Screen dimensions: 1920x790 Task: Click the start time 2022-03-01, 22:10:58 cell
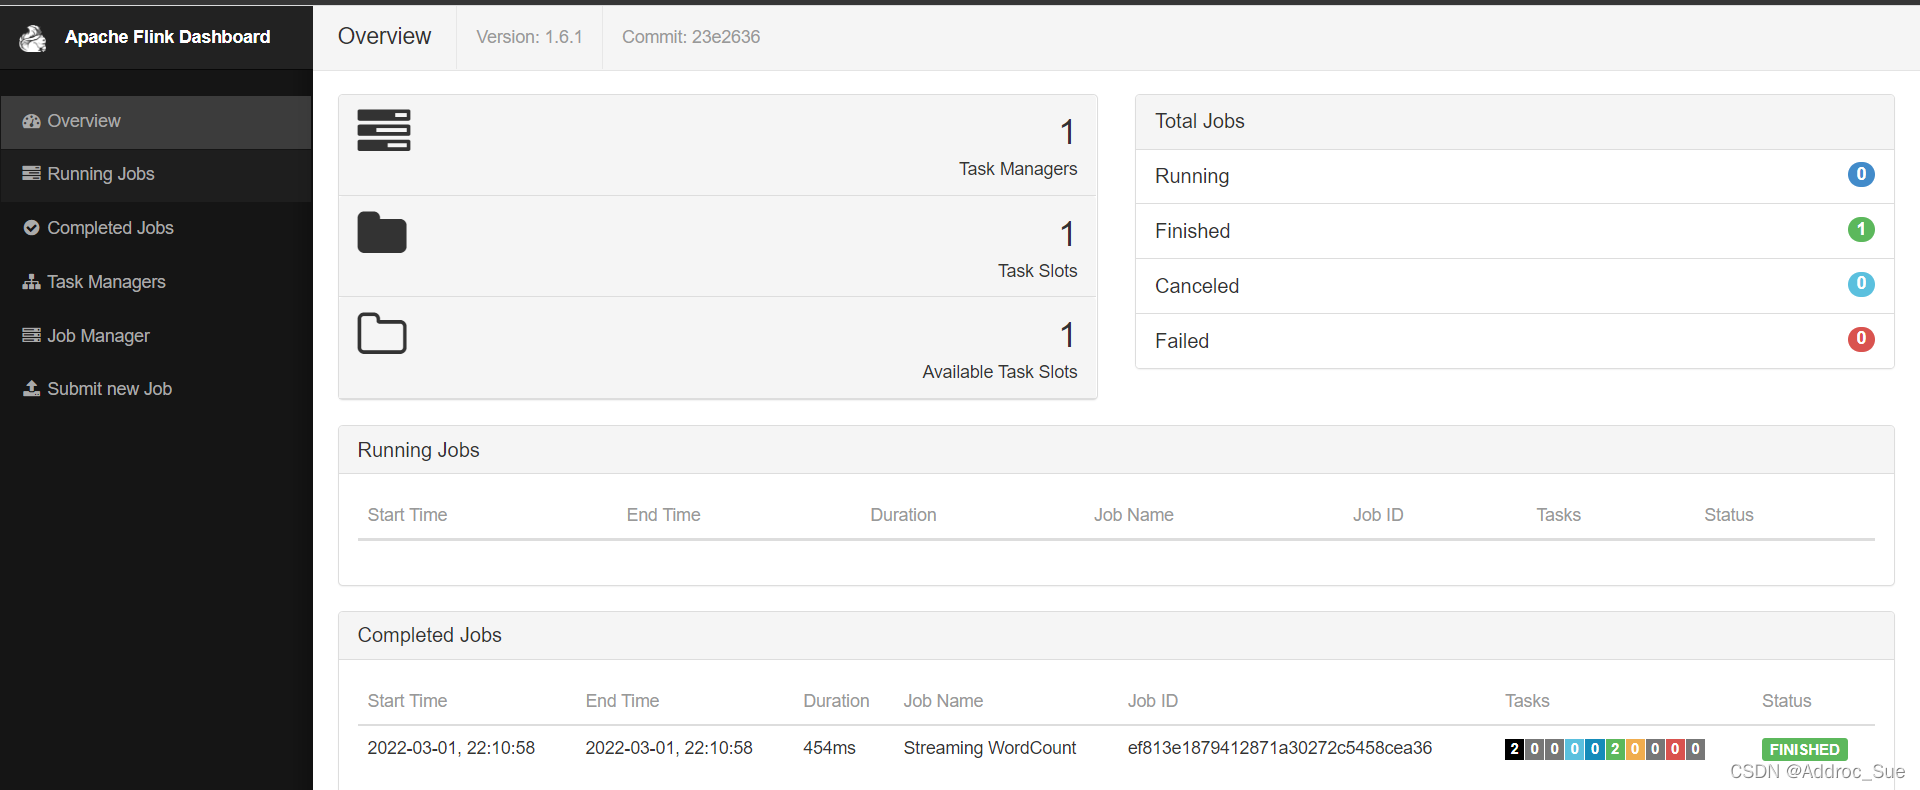[x=451, y=748]
